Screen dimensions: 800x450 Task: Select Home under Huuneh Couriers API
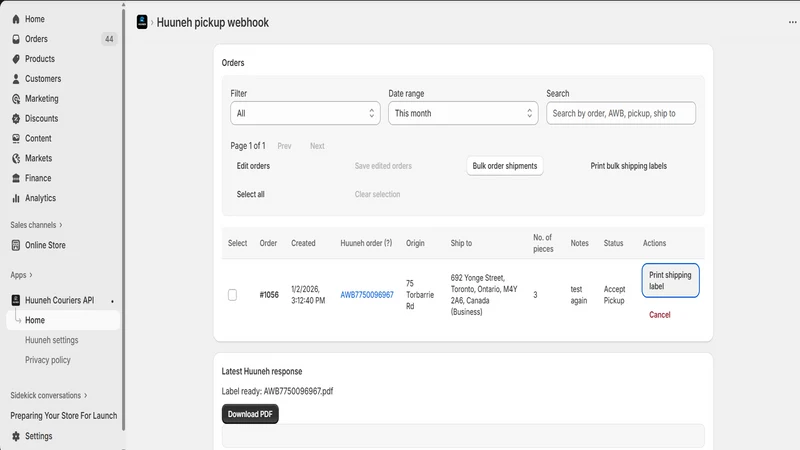tap(63, 320)
